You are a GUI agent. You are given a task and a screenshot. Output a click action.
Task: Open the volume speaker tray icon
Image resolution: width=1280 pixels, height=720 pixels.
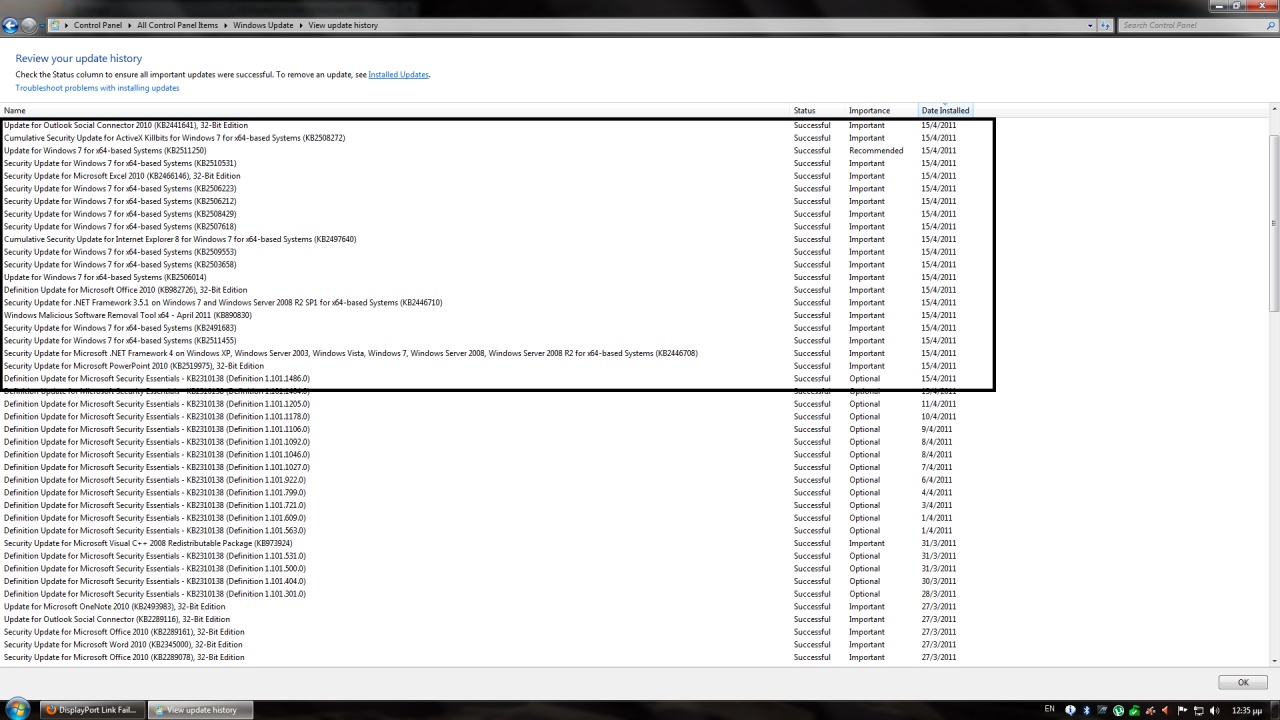1214,710
